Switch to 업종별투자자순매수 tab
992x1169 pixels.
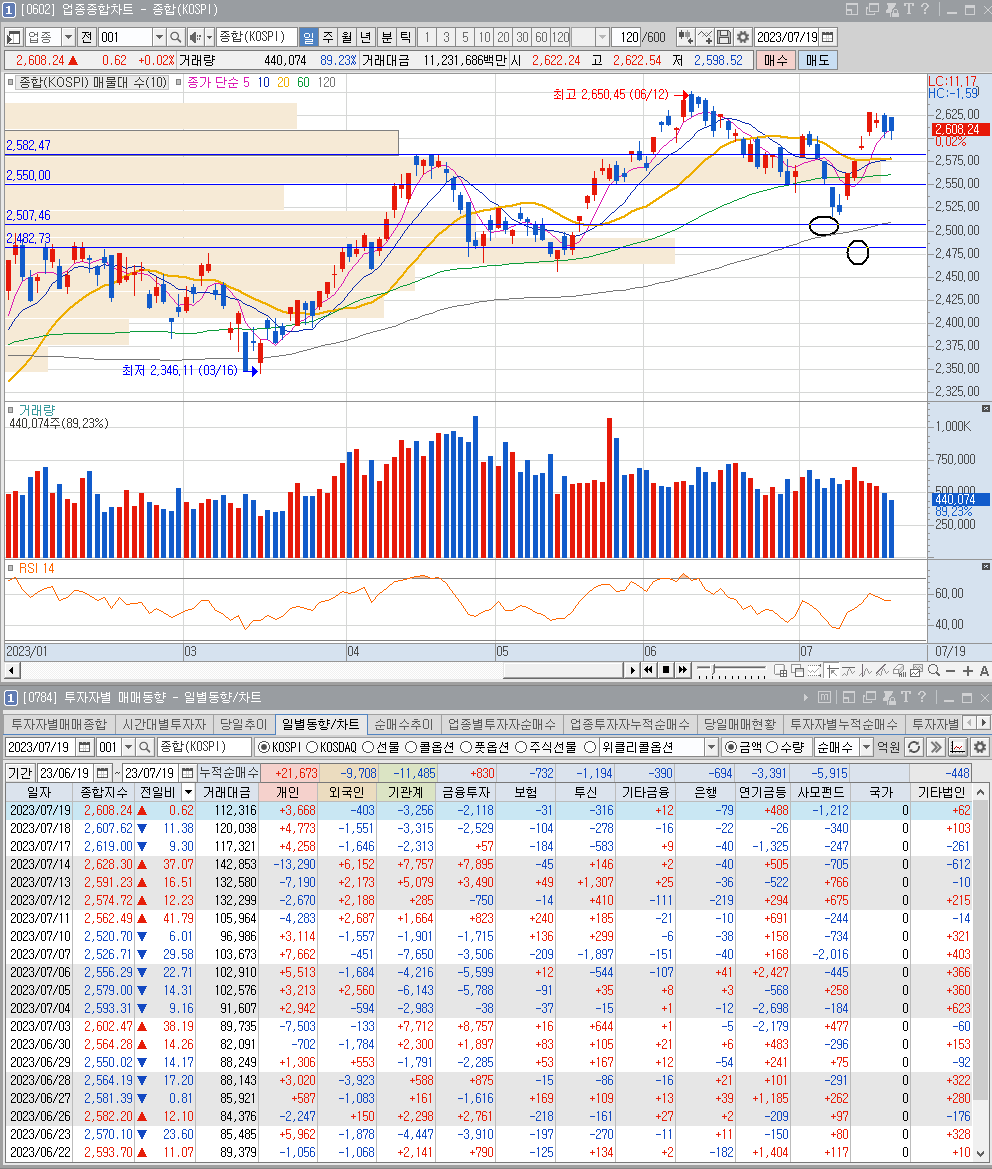[x=502, y=725]
